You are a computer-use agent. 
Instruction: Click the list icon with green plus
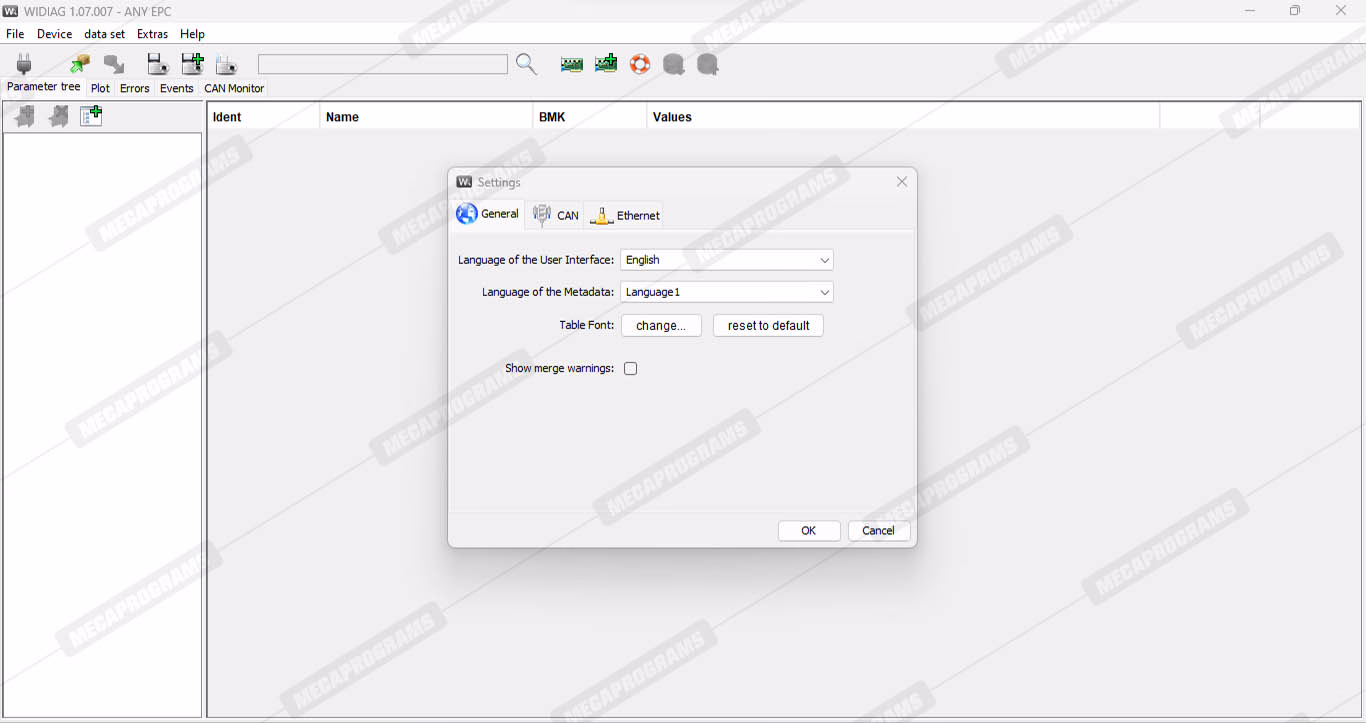pyautogui.click(x=91, y=117)
